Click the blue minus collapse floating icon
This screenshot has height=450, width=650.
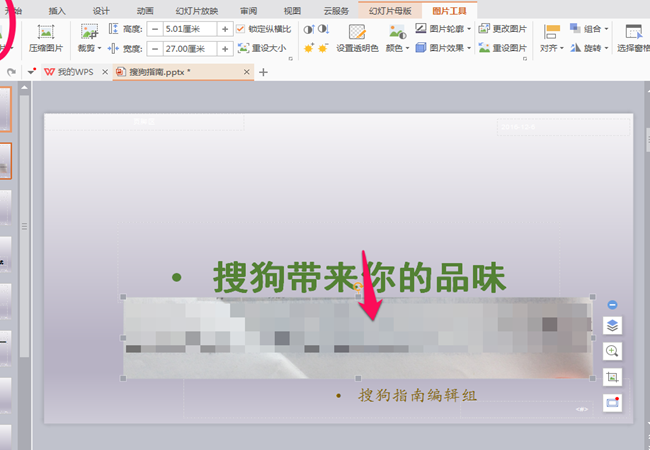point(612,305)
